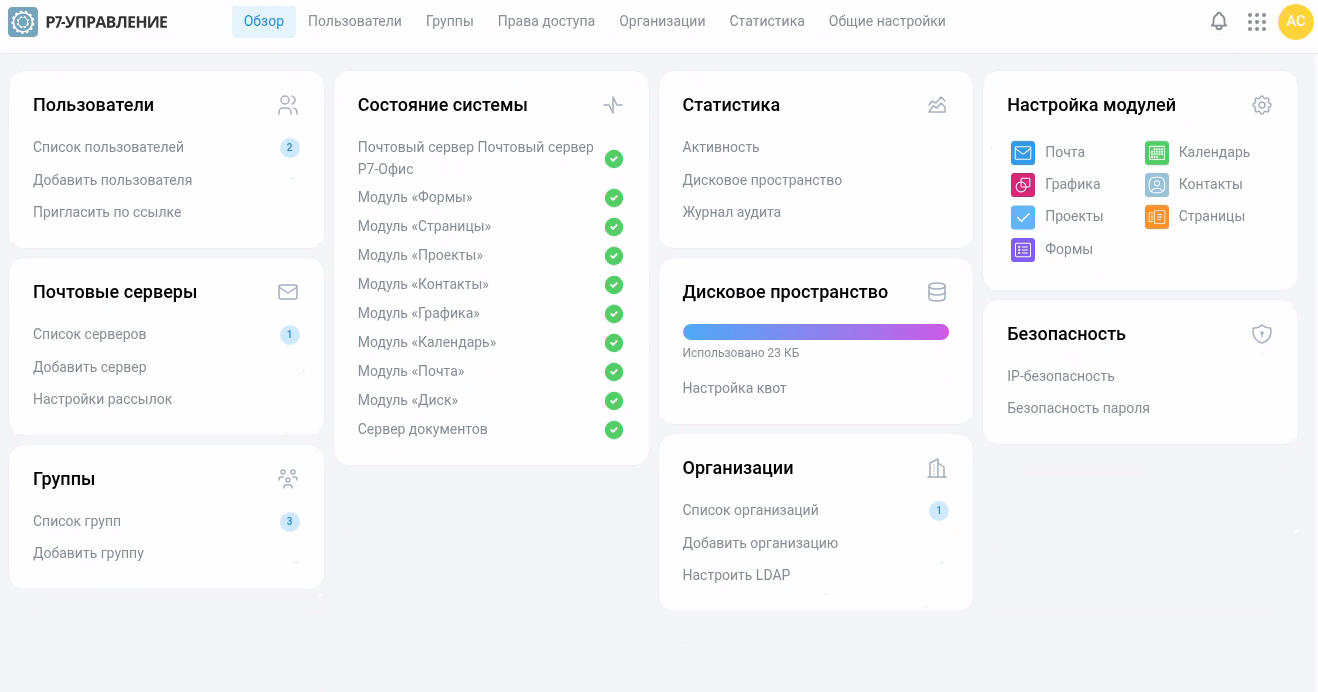The height and width of the screenshot is (692, 1318).
Task: Click the Список серверов count badge
Action: (290, 335)
